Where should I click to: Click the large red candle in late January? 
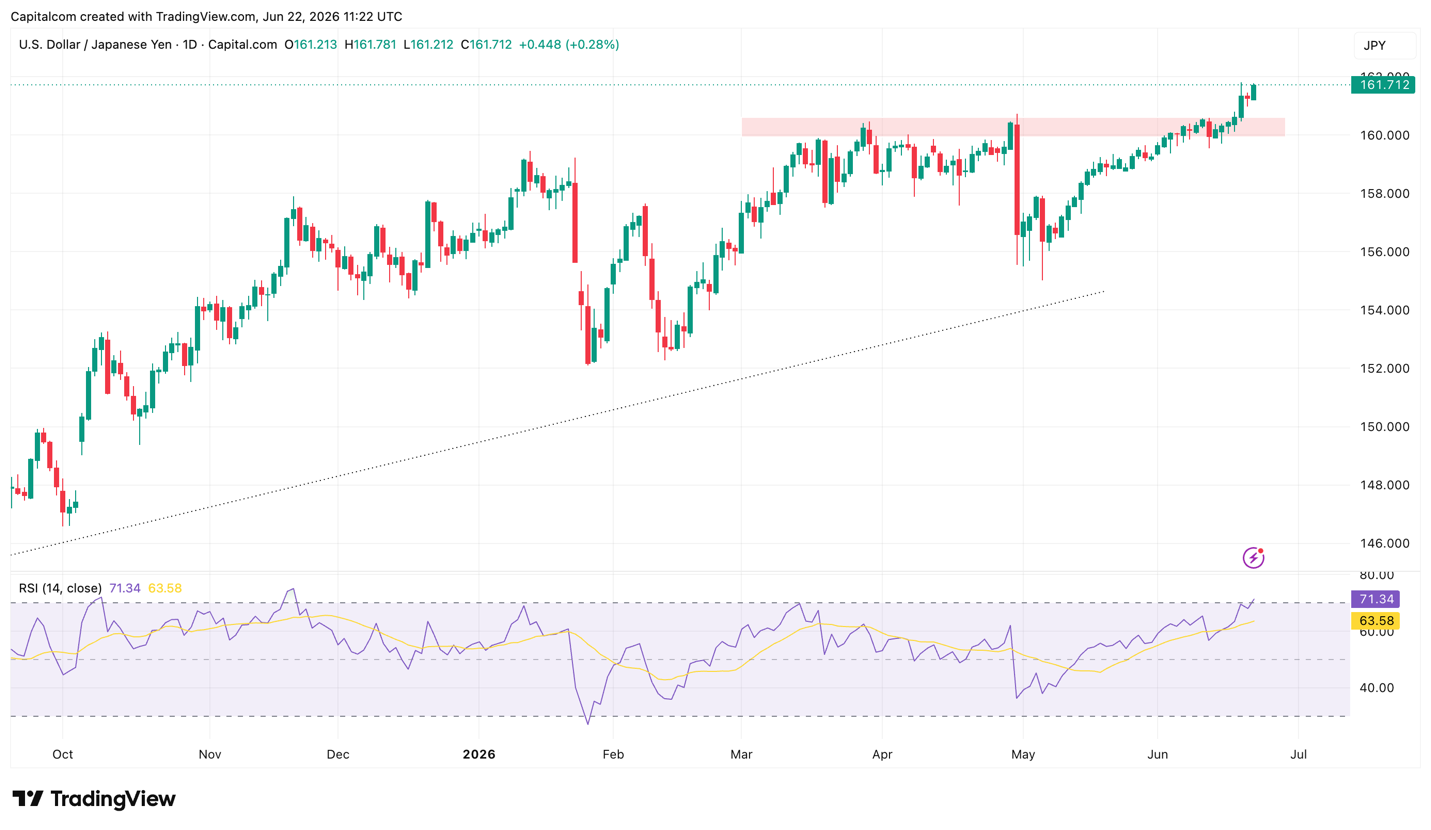(575, 220)
